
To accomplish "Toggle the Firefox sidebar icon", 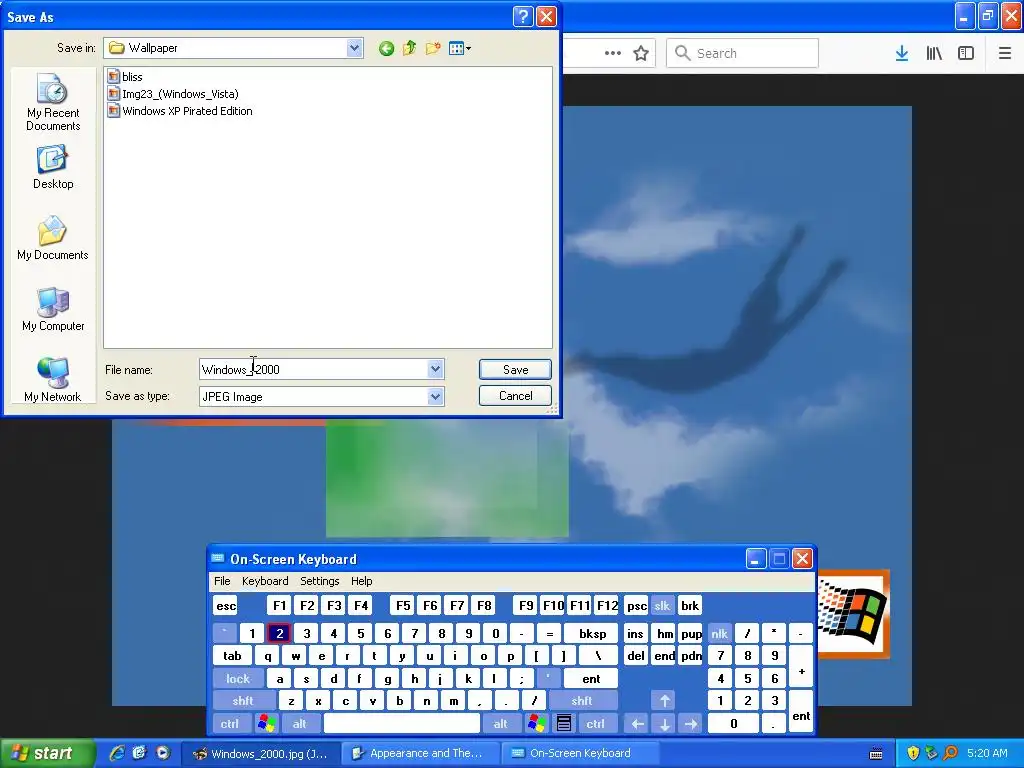I will coord(966,54).
